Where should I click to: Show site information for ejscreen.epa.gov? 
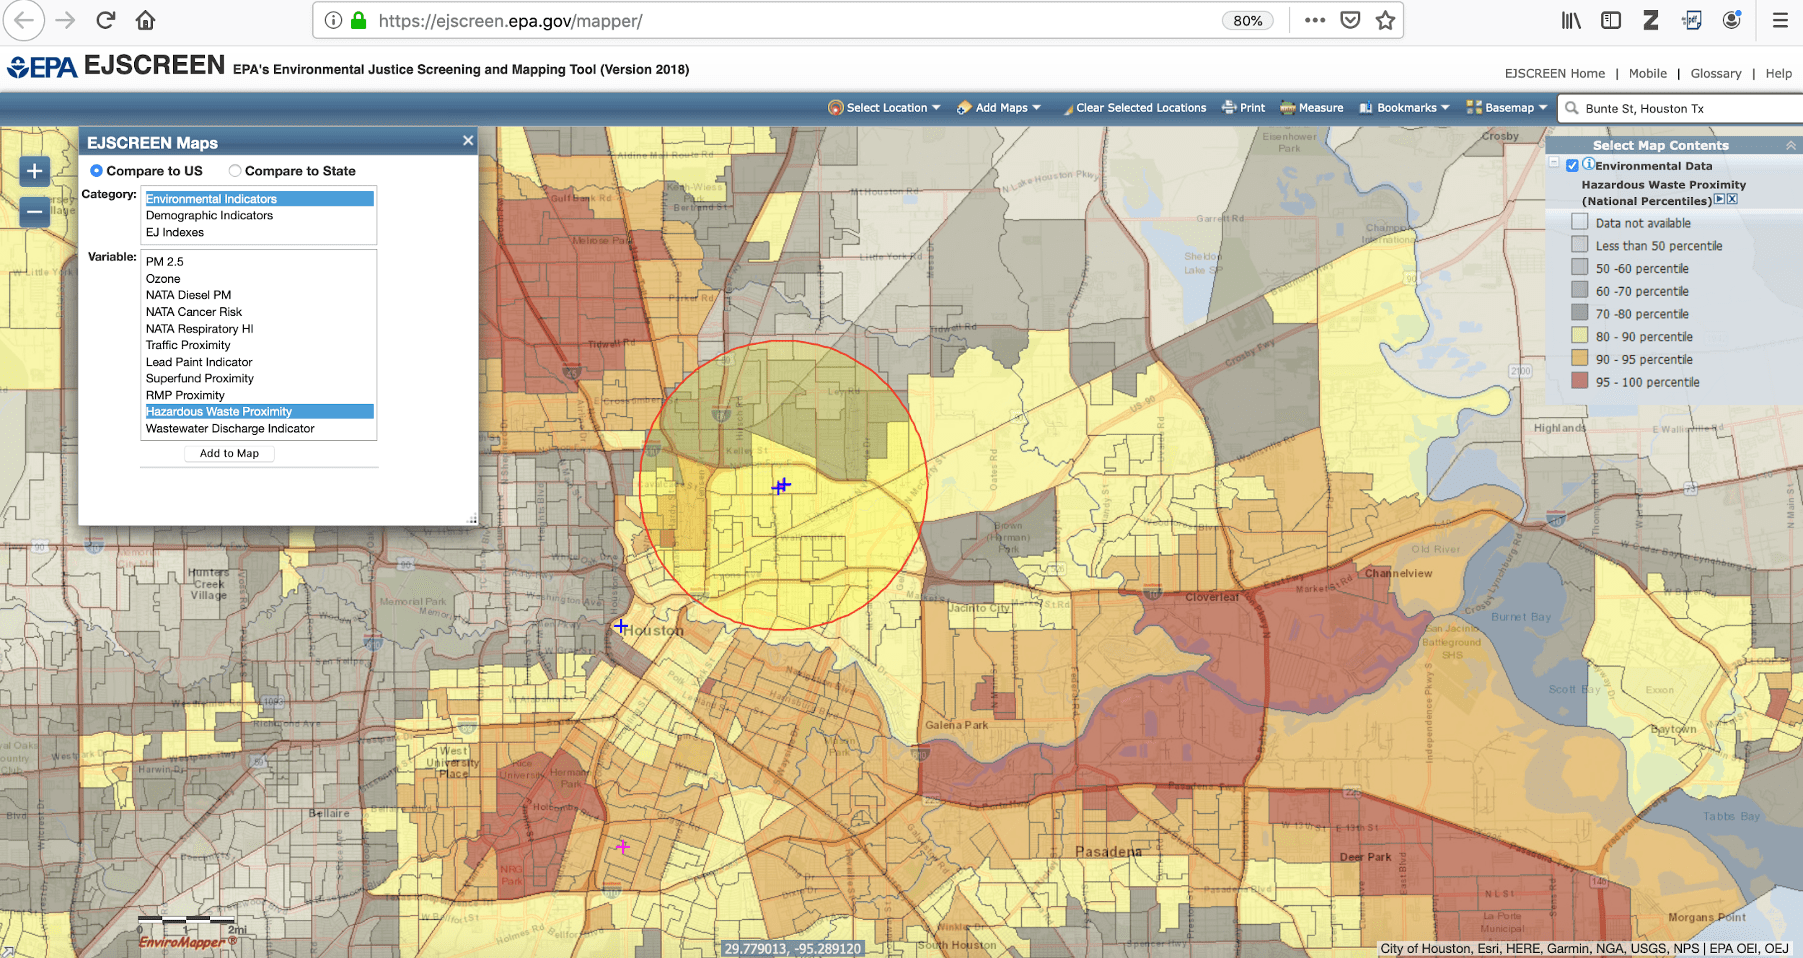333,20
